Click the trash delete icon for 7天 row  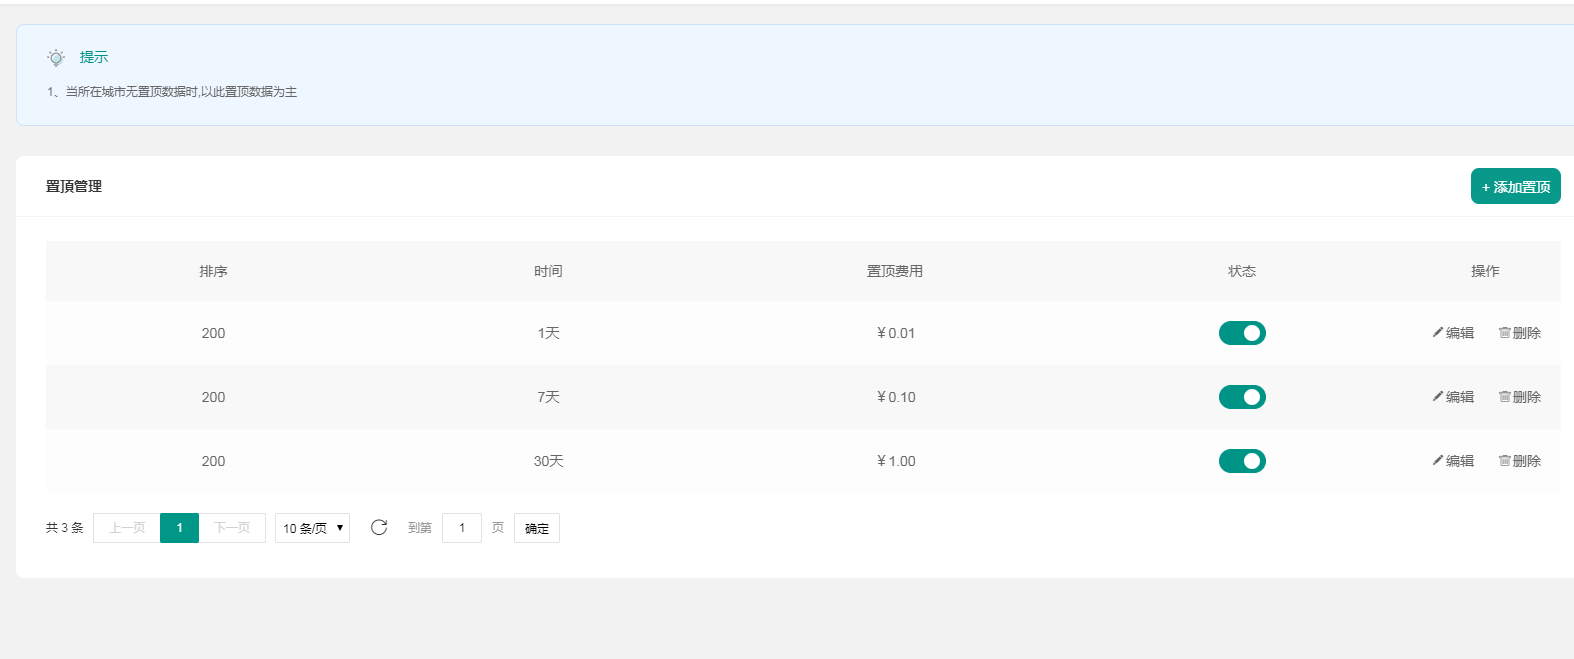pos(1504,397)
